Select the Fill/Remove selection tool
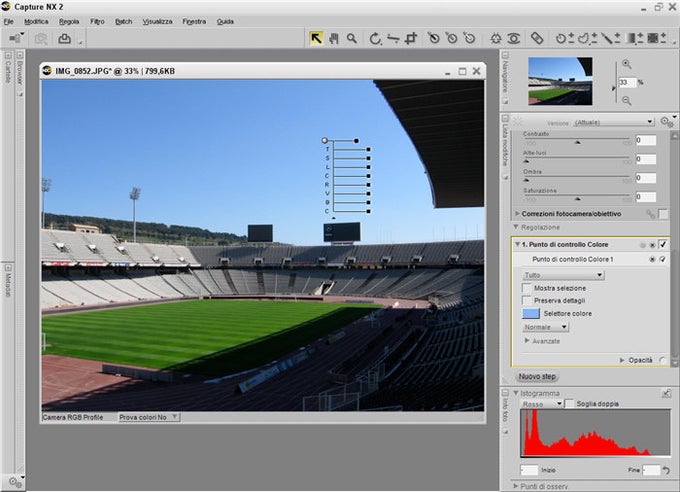The width and height of the screenshot is (680, 492). coord(657,39)
